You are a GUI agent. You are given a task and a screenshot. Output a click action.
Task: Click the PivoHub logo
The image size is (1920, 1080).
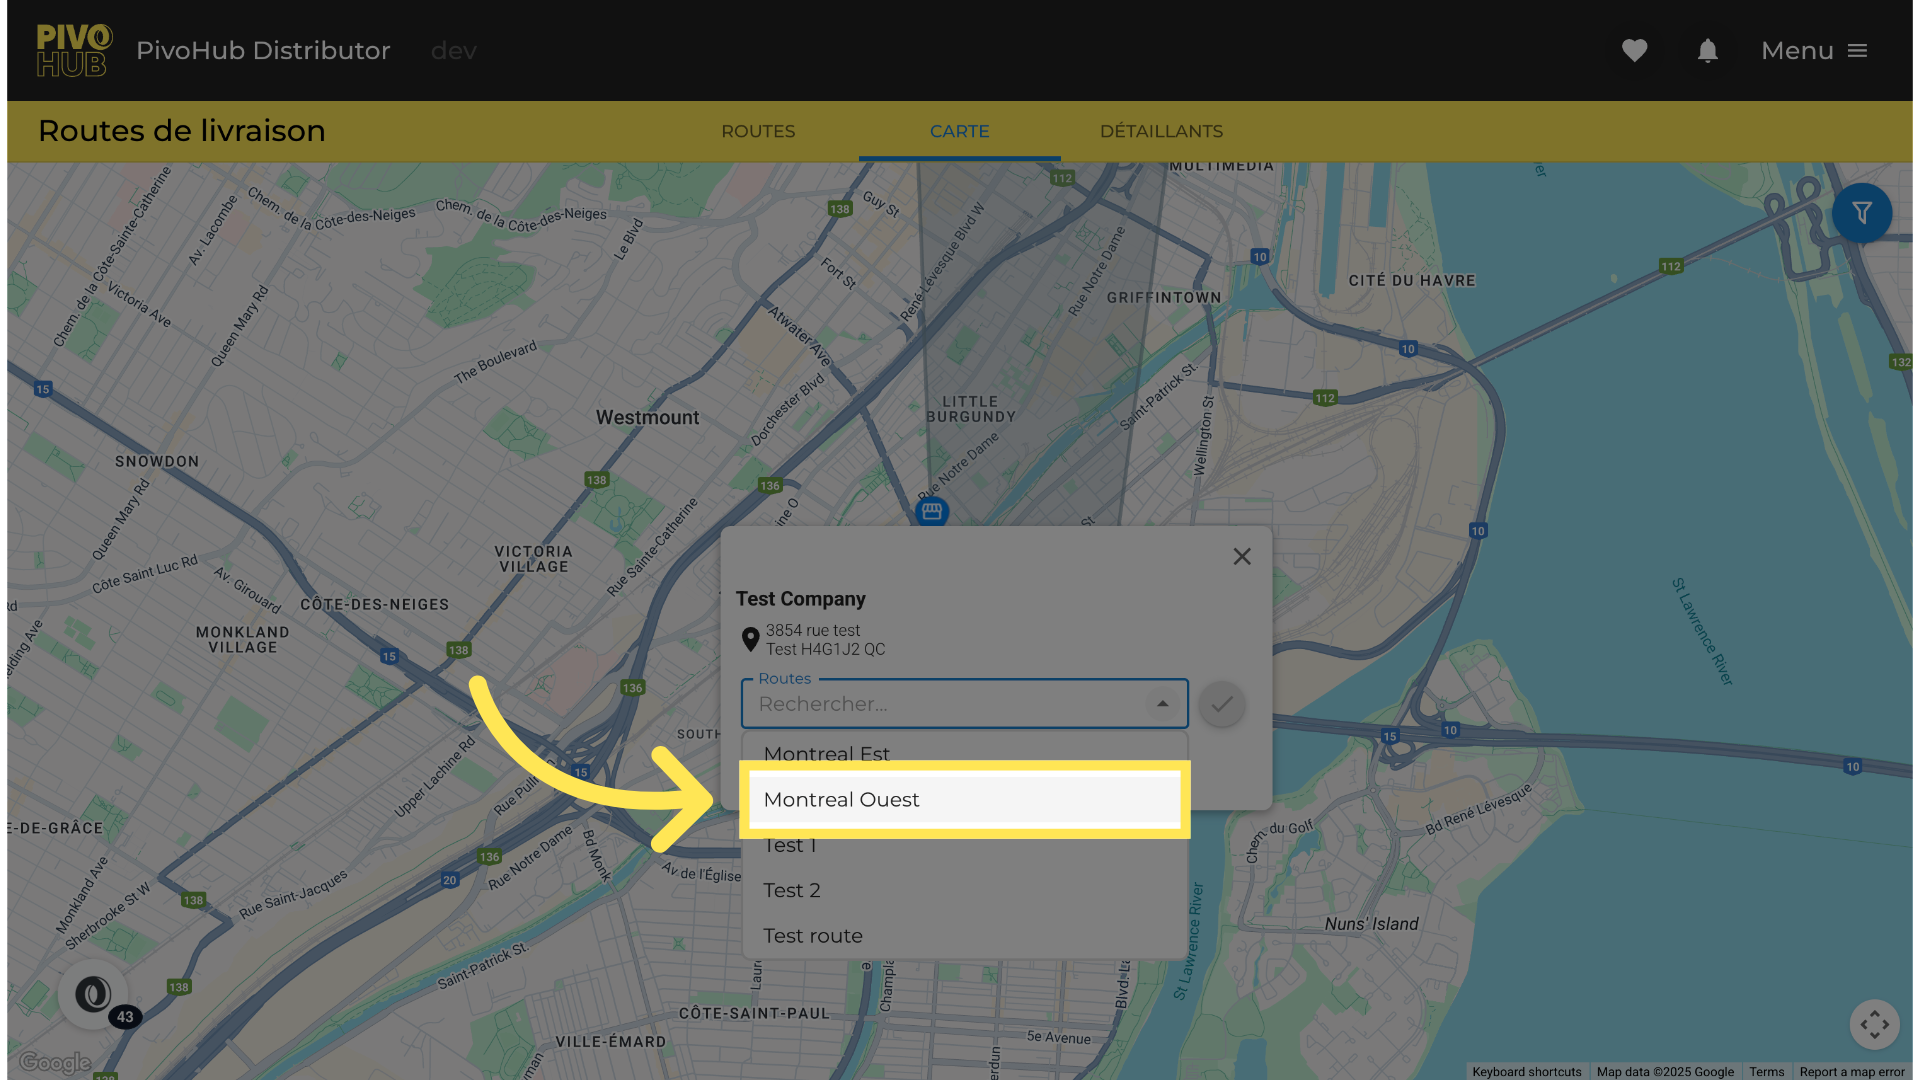pos(73,50)
